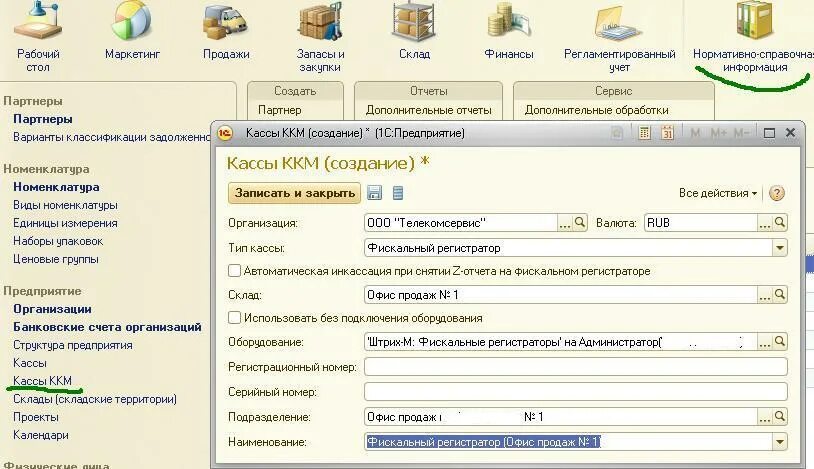The height and width of the screenshot is (469, 814).
Task: Open Дополнительные обработки link
Action: 596,110
